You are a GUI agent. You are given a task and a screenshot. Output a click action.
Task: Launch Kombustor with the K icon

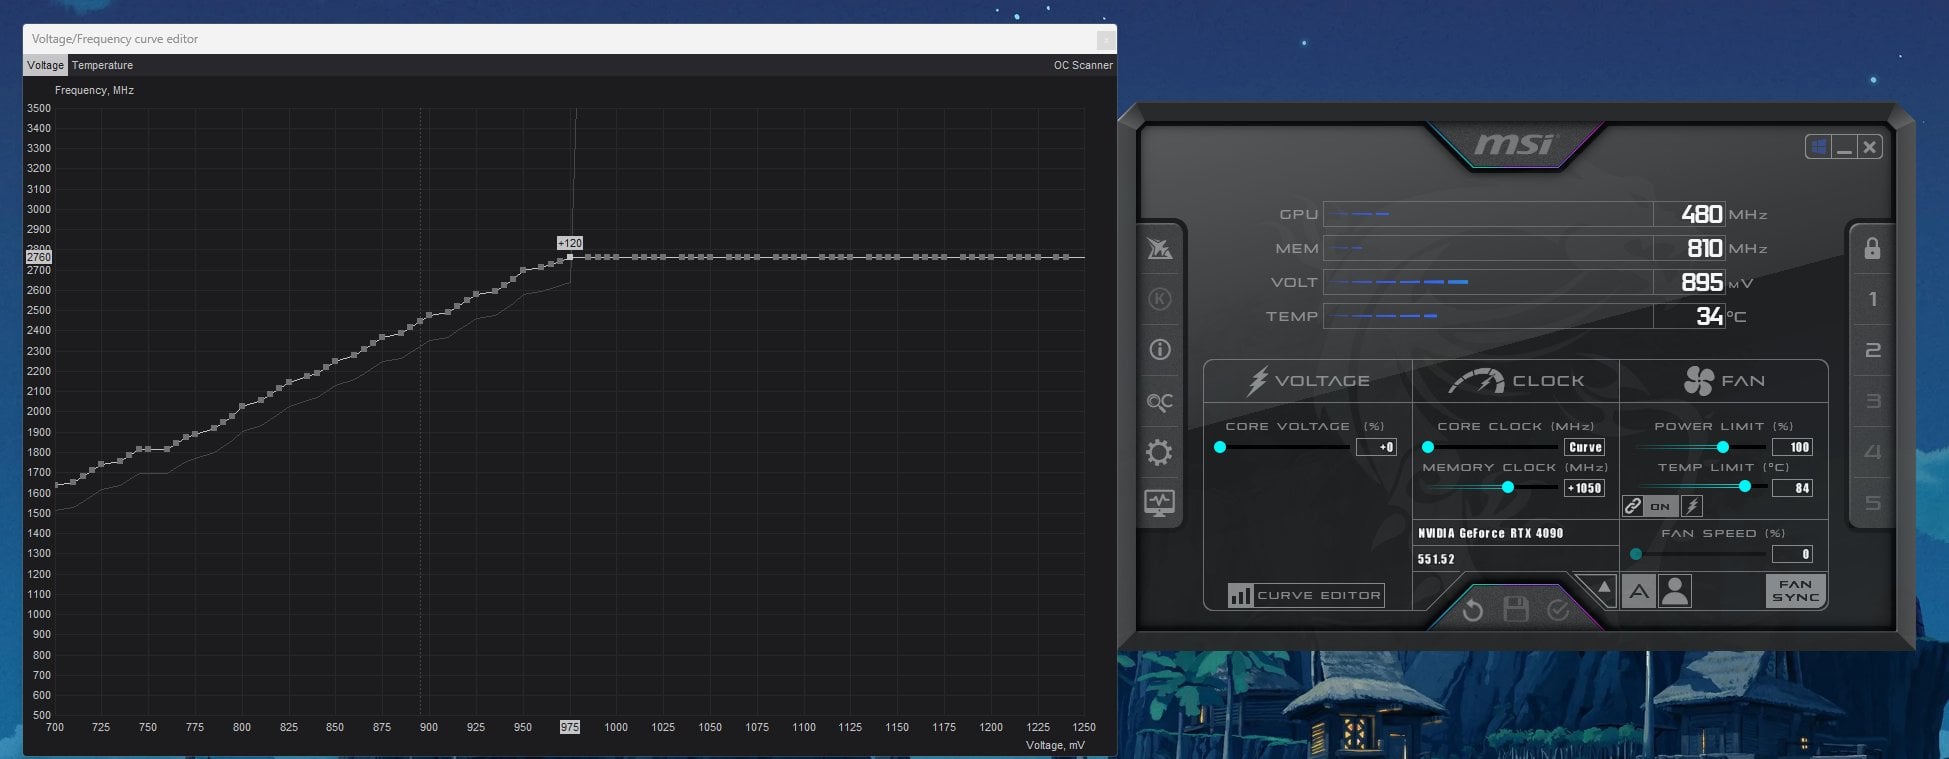pyautogui.click(x=1159, y=299)
